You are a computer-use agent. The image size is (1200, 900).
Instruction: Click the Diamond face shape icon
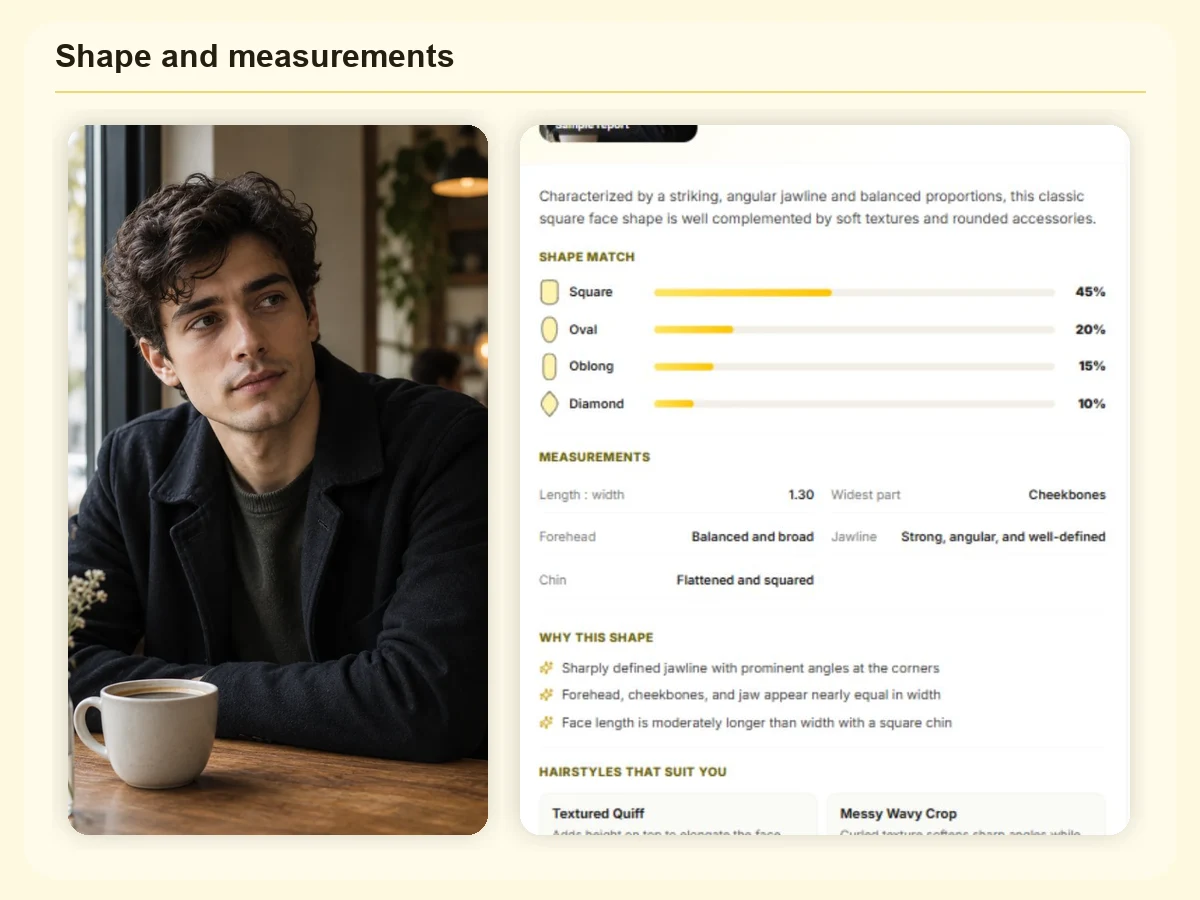pos(549,404)
